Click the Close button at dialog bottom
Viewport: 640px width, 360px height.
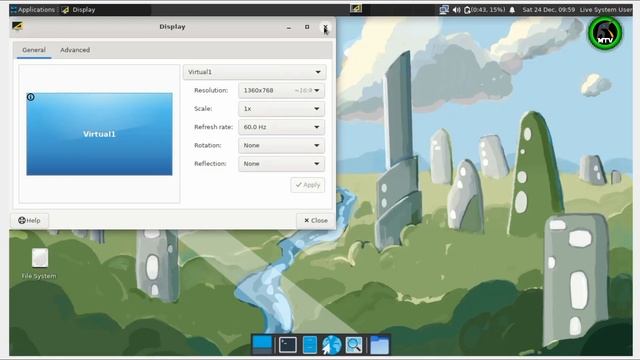[x=316, y=220]
